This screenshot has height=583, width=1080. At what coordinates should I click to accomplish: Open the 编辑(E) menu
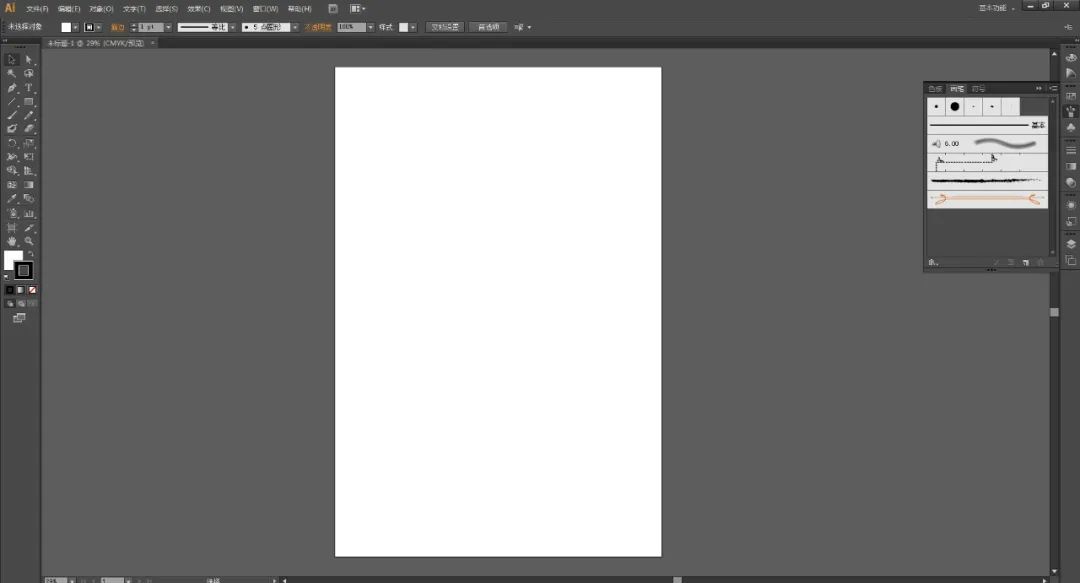(x=69, y=9)
